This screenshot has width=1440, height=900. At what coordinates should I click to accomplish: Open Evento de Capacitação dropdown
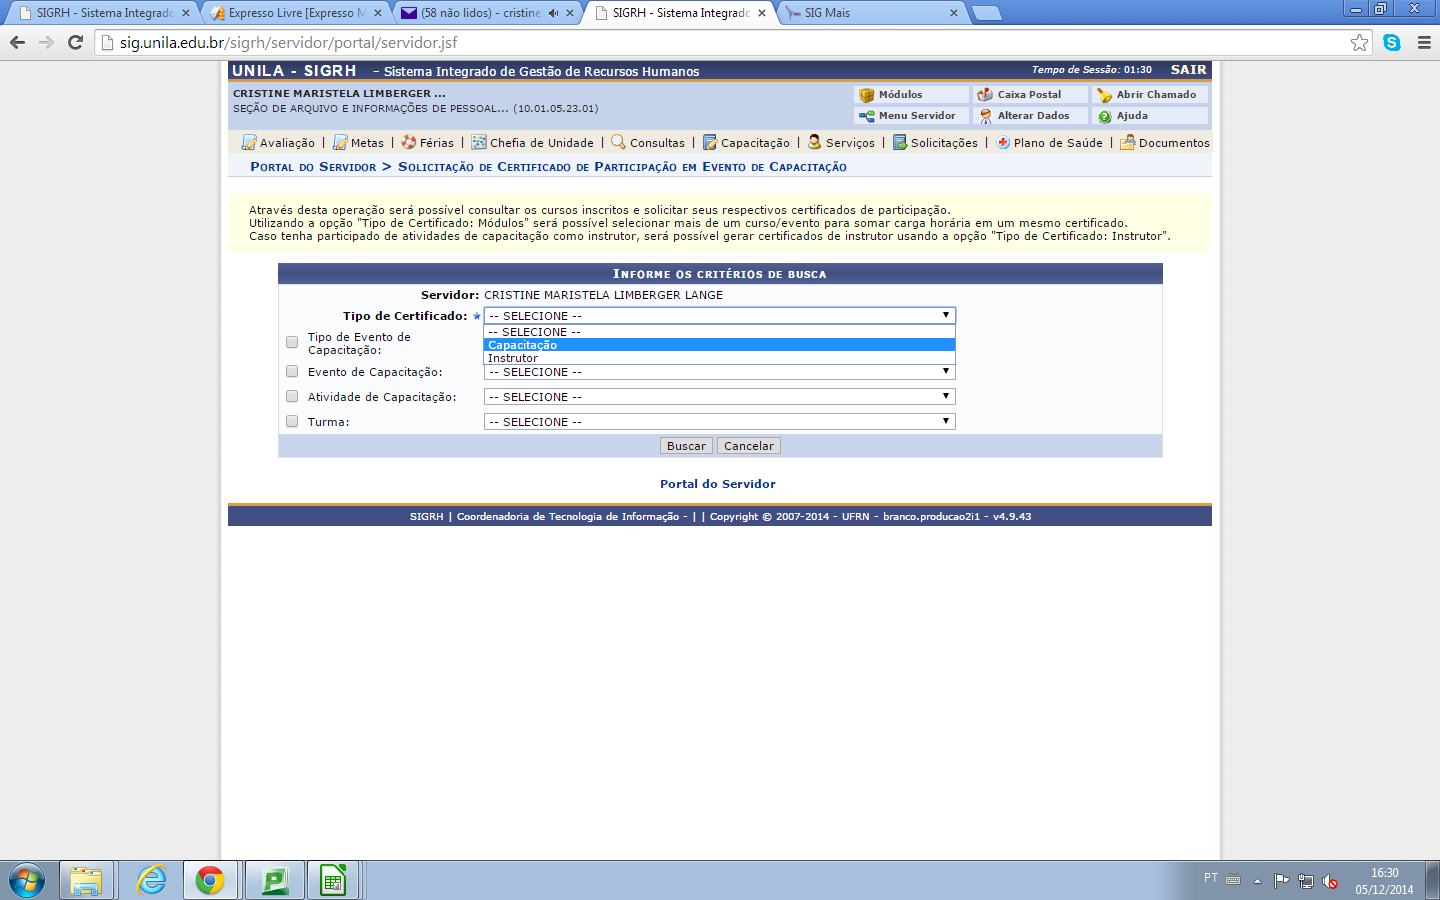point(720,372)
